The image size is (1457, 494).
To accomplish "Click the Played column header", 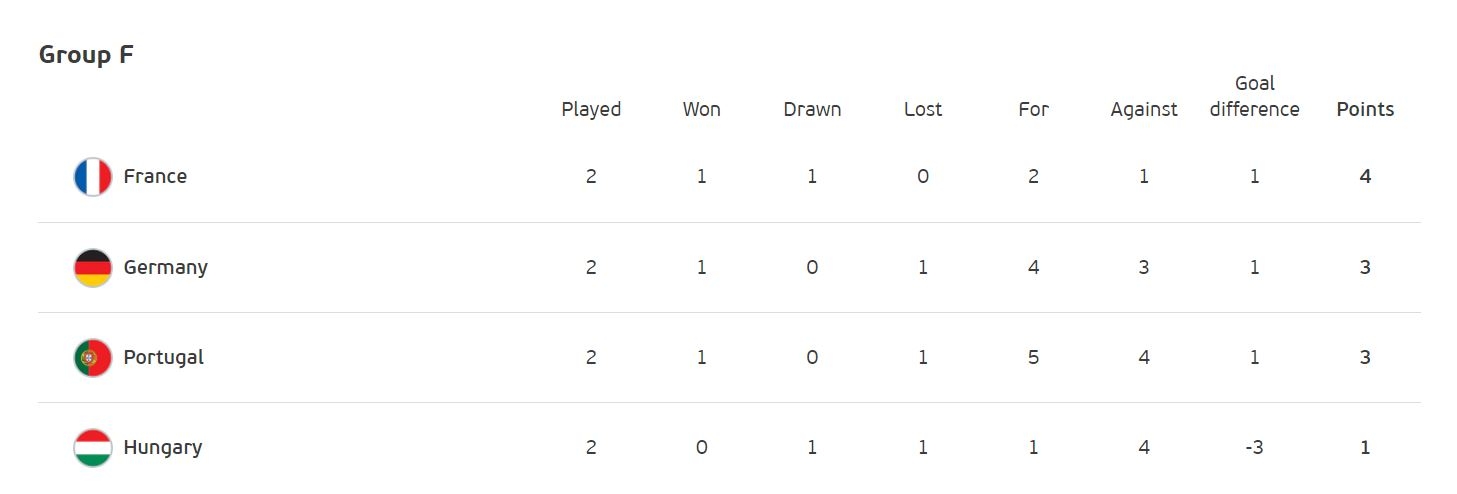I will tap(591, 109).
